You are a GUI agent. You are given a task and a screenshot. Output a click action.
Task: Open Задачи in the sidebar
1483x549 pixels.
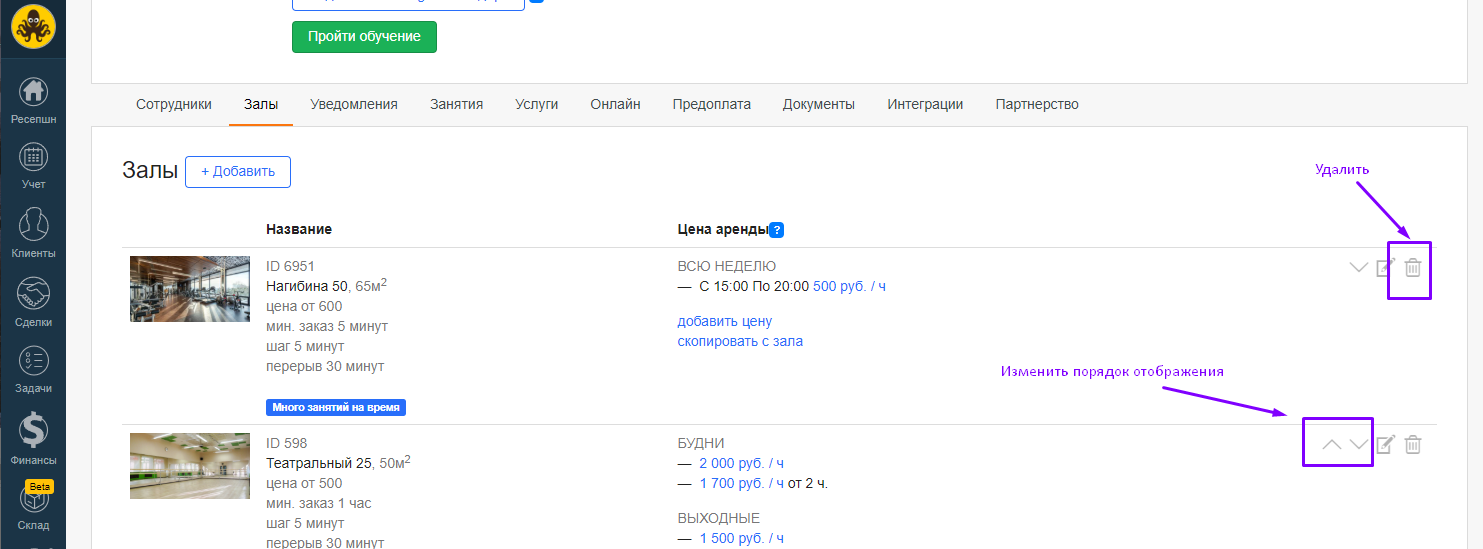pos(33,369)
